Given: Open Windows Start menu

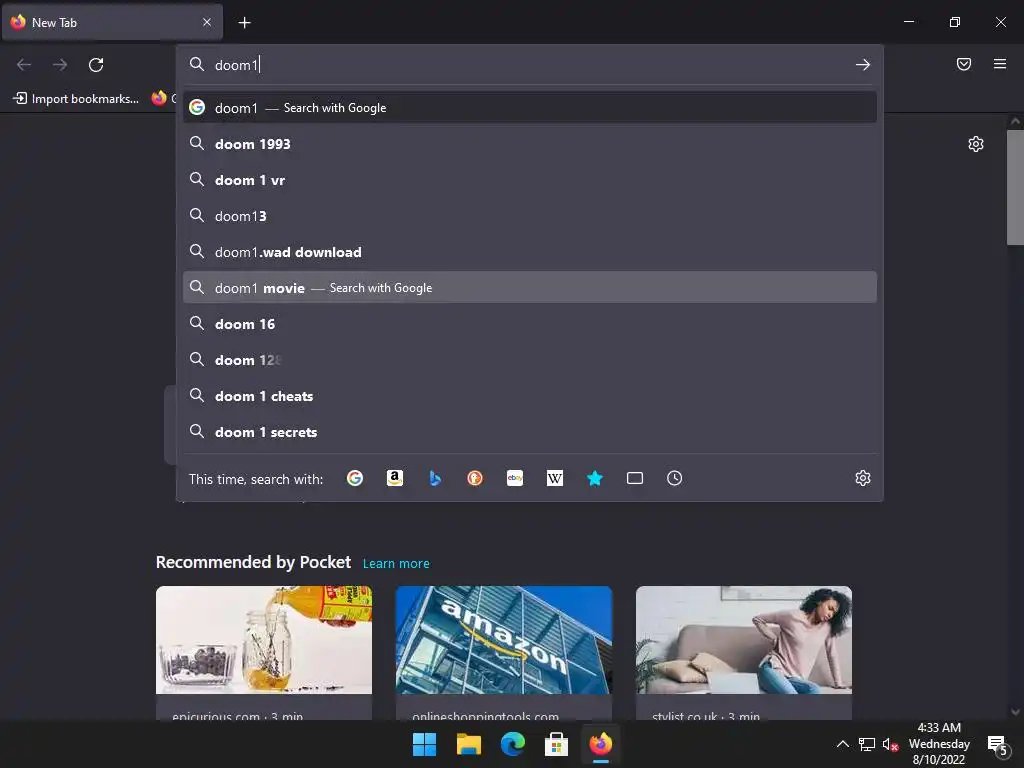Looking at the screenshot, I should [x=424, y=744].
